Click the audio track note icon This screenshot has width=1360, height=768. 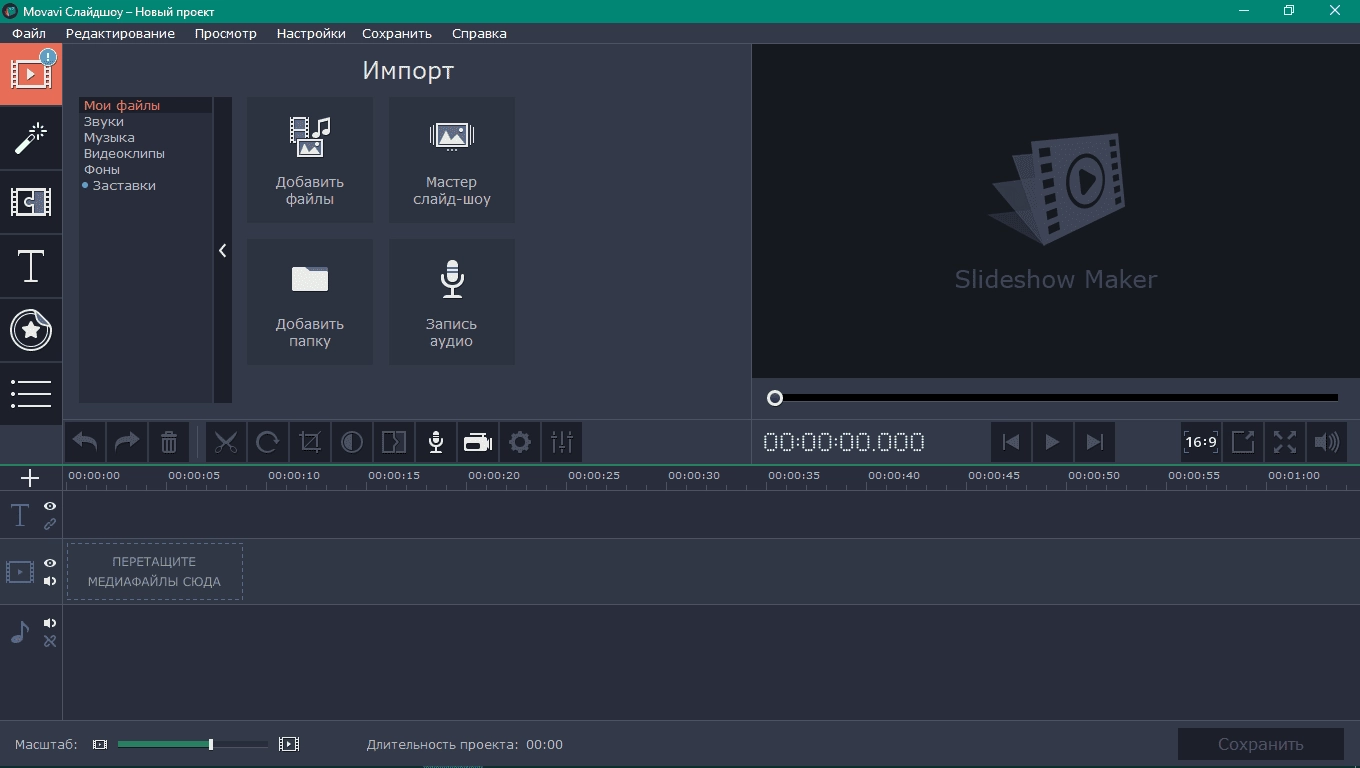point(20,632)
